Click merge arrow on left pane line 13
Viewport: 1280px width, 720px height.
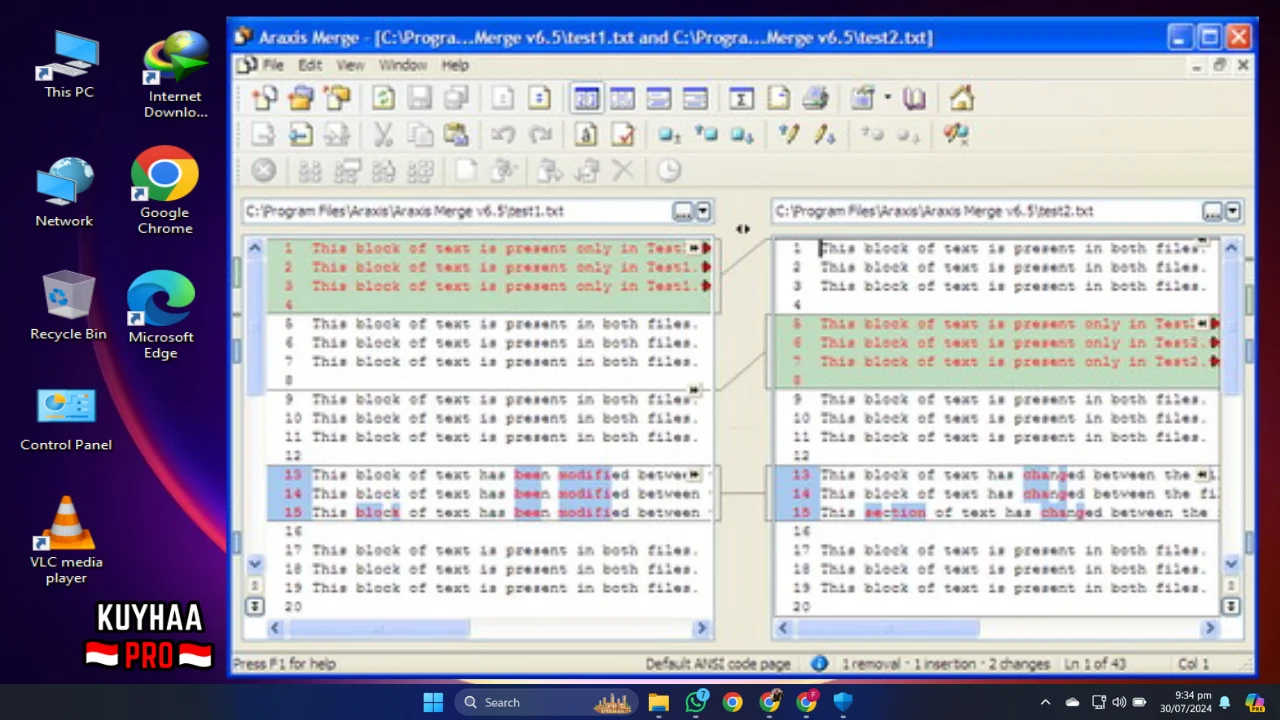pos(695,475)
